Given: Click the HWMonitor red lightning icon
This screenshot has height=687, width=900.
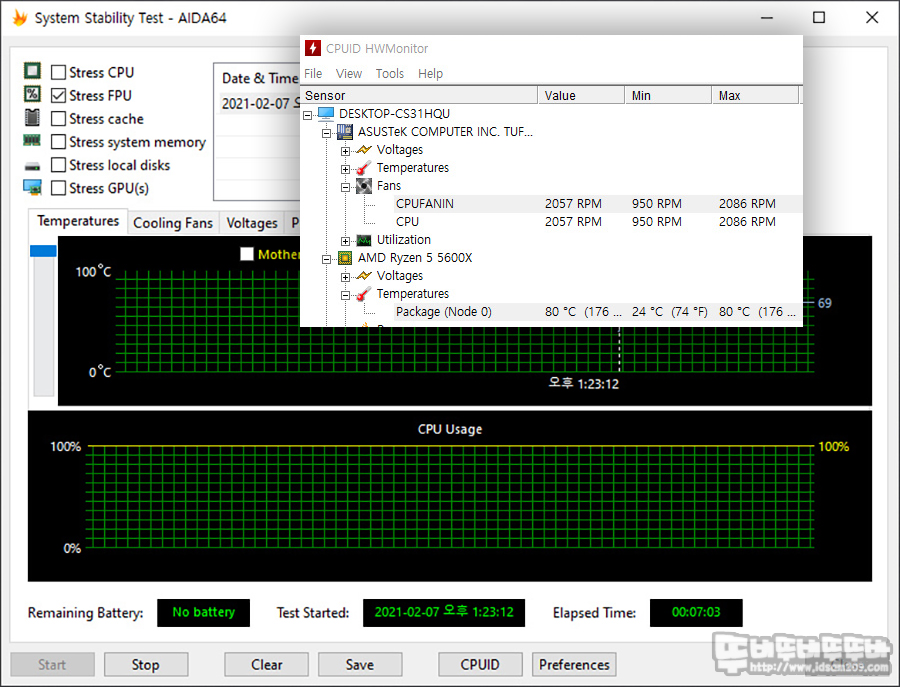Looking at the screenshot, I should click(x=313, y=48).
